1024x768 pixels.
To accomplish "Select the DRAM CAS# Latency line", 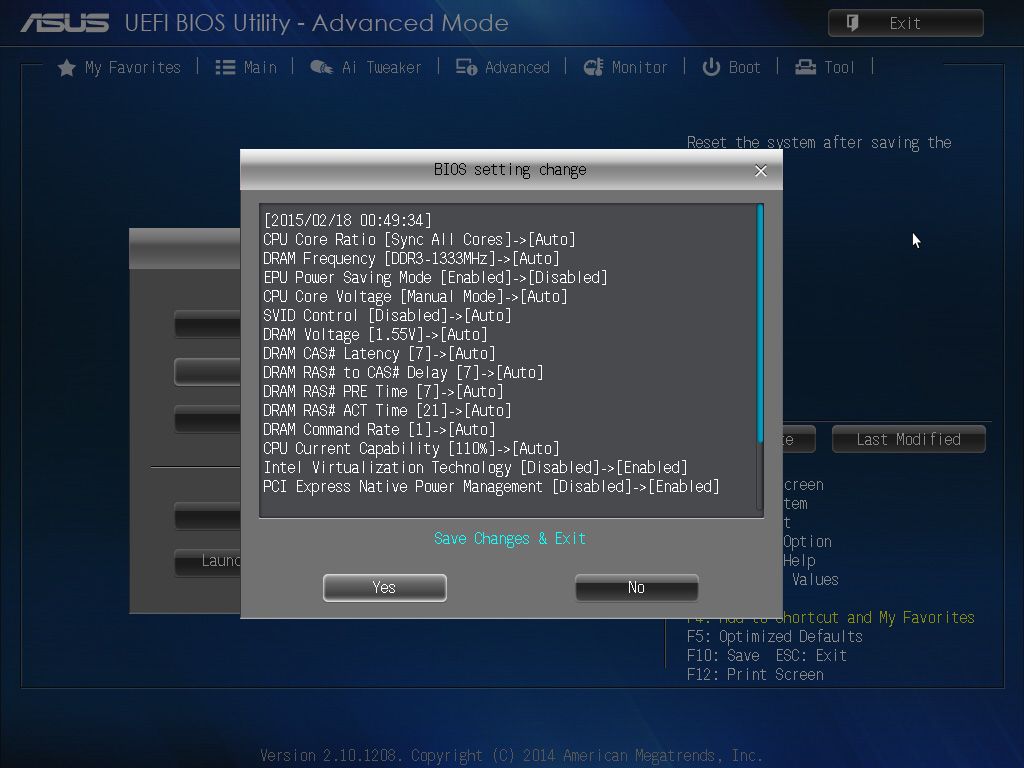I will click(x=379, y=353).
